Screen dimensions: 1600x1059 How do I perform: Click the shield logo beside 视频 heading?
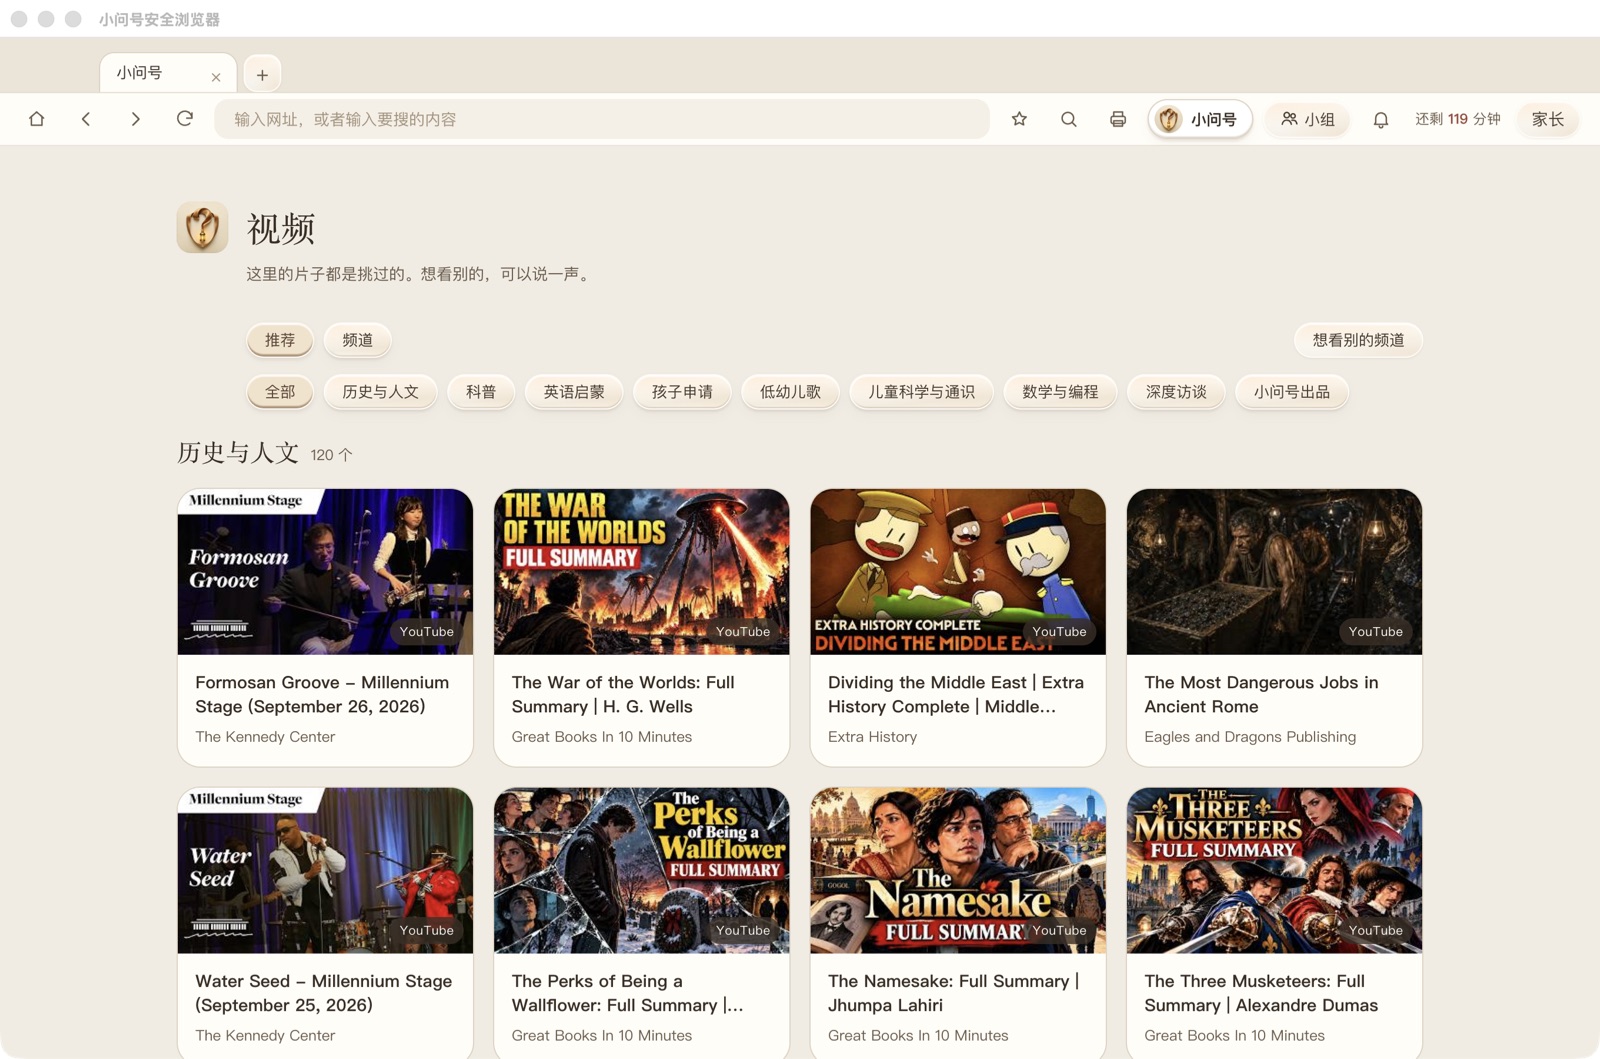click(203, 227)
